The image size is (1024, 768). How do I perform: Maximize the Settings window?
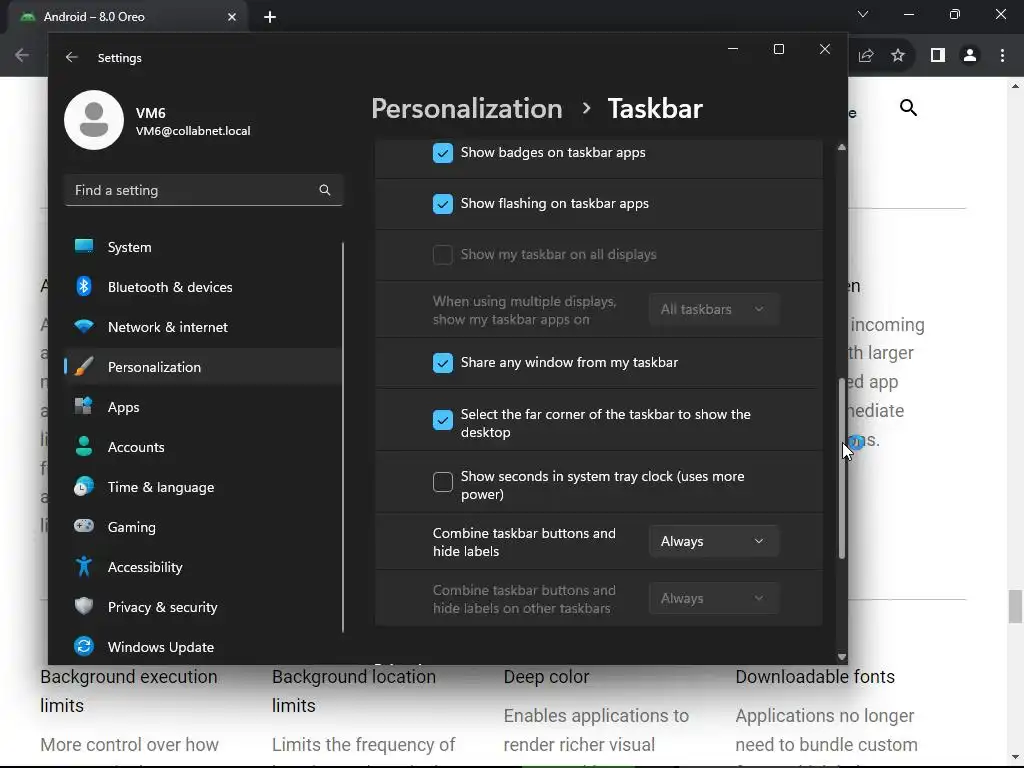778,49
